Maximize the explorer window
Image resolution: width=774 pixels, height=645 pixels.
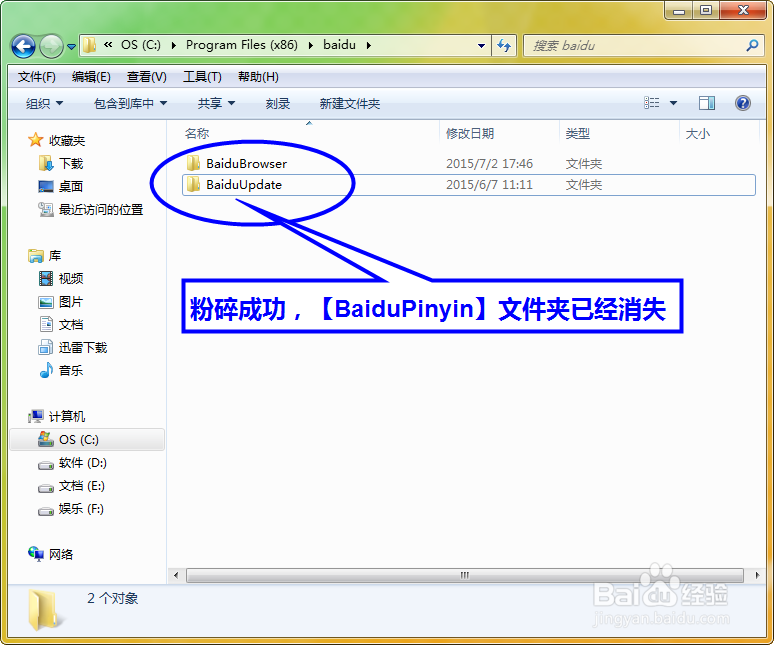[x=706, y=10]
